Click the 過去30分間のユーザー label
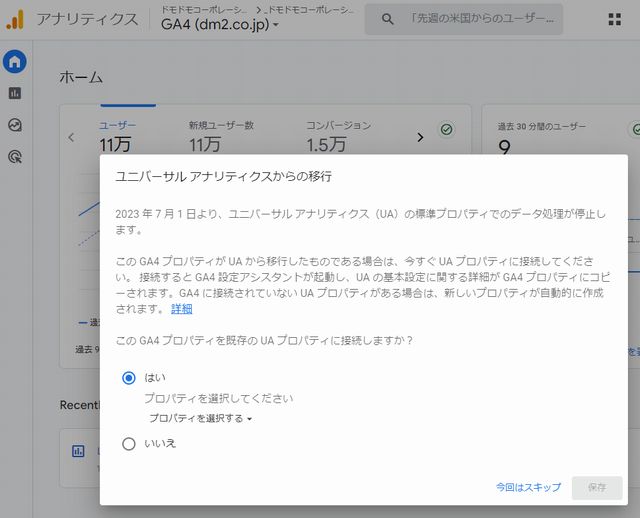The image size is (640, 518). point(541,127)
